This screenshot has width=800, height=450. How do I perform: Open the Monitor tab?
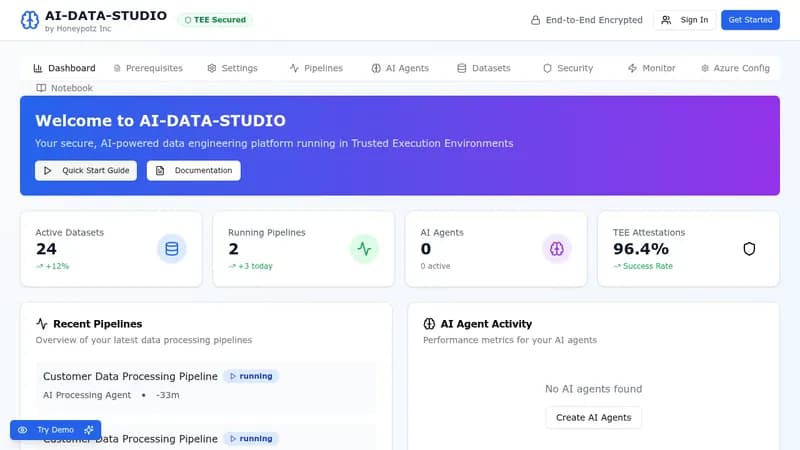(652, 68)
